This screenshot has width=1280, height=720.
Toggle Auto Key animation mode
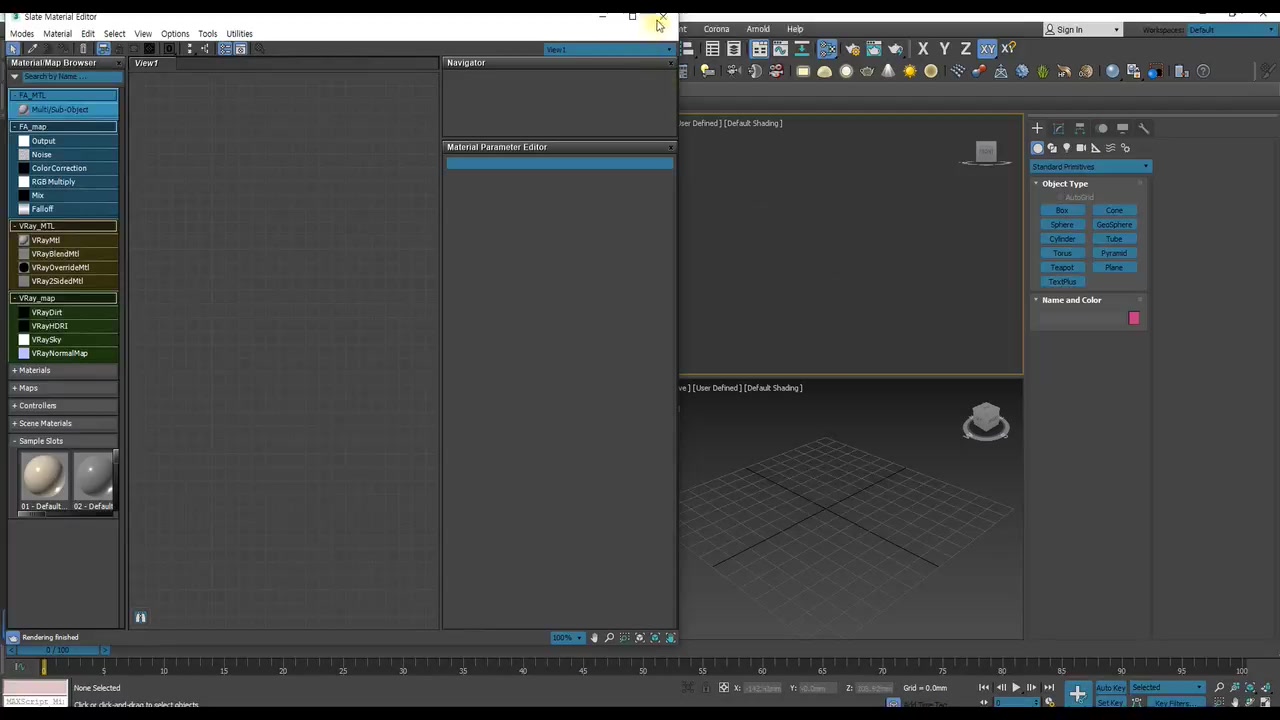pos(1110,688)
